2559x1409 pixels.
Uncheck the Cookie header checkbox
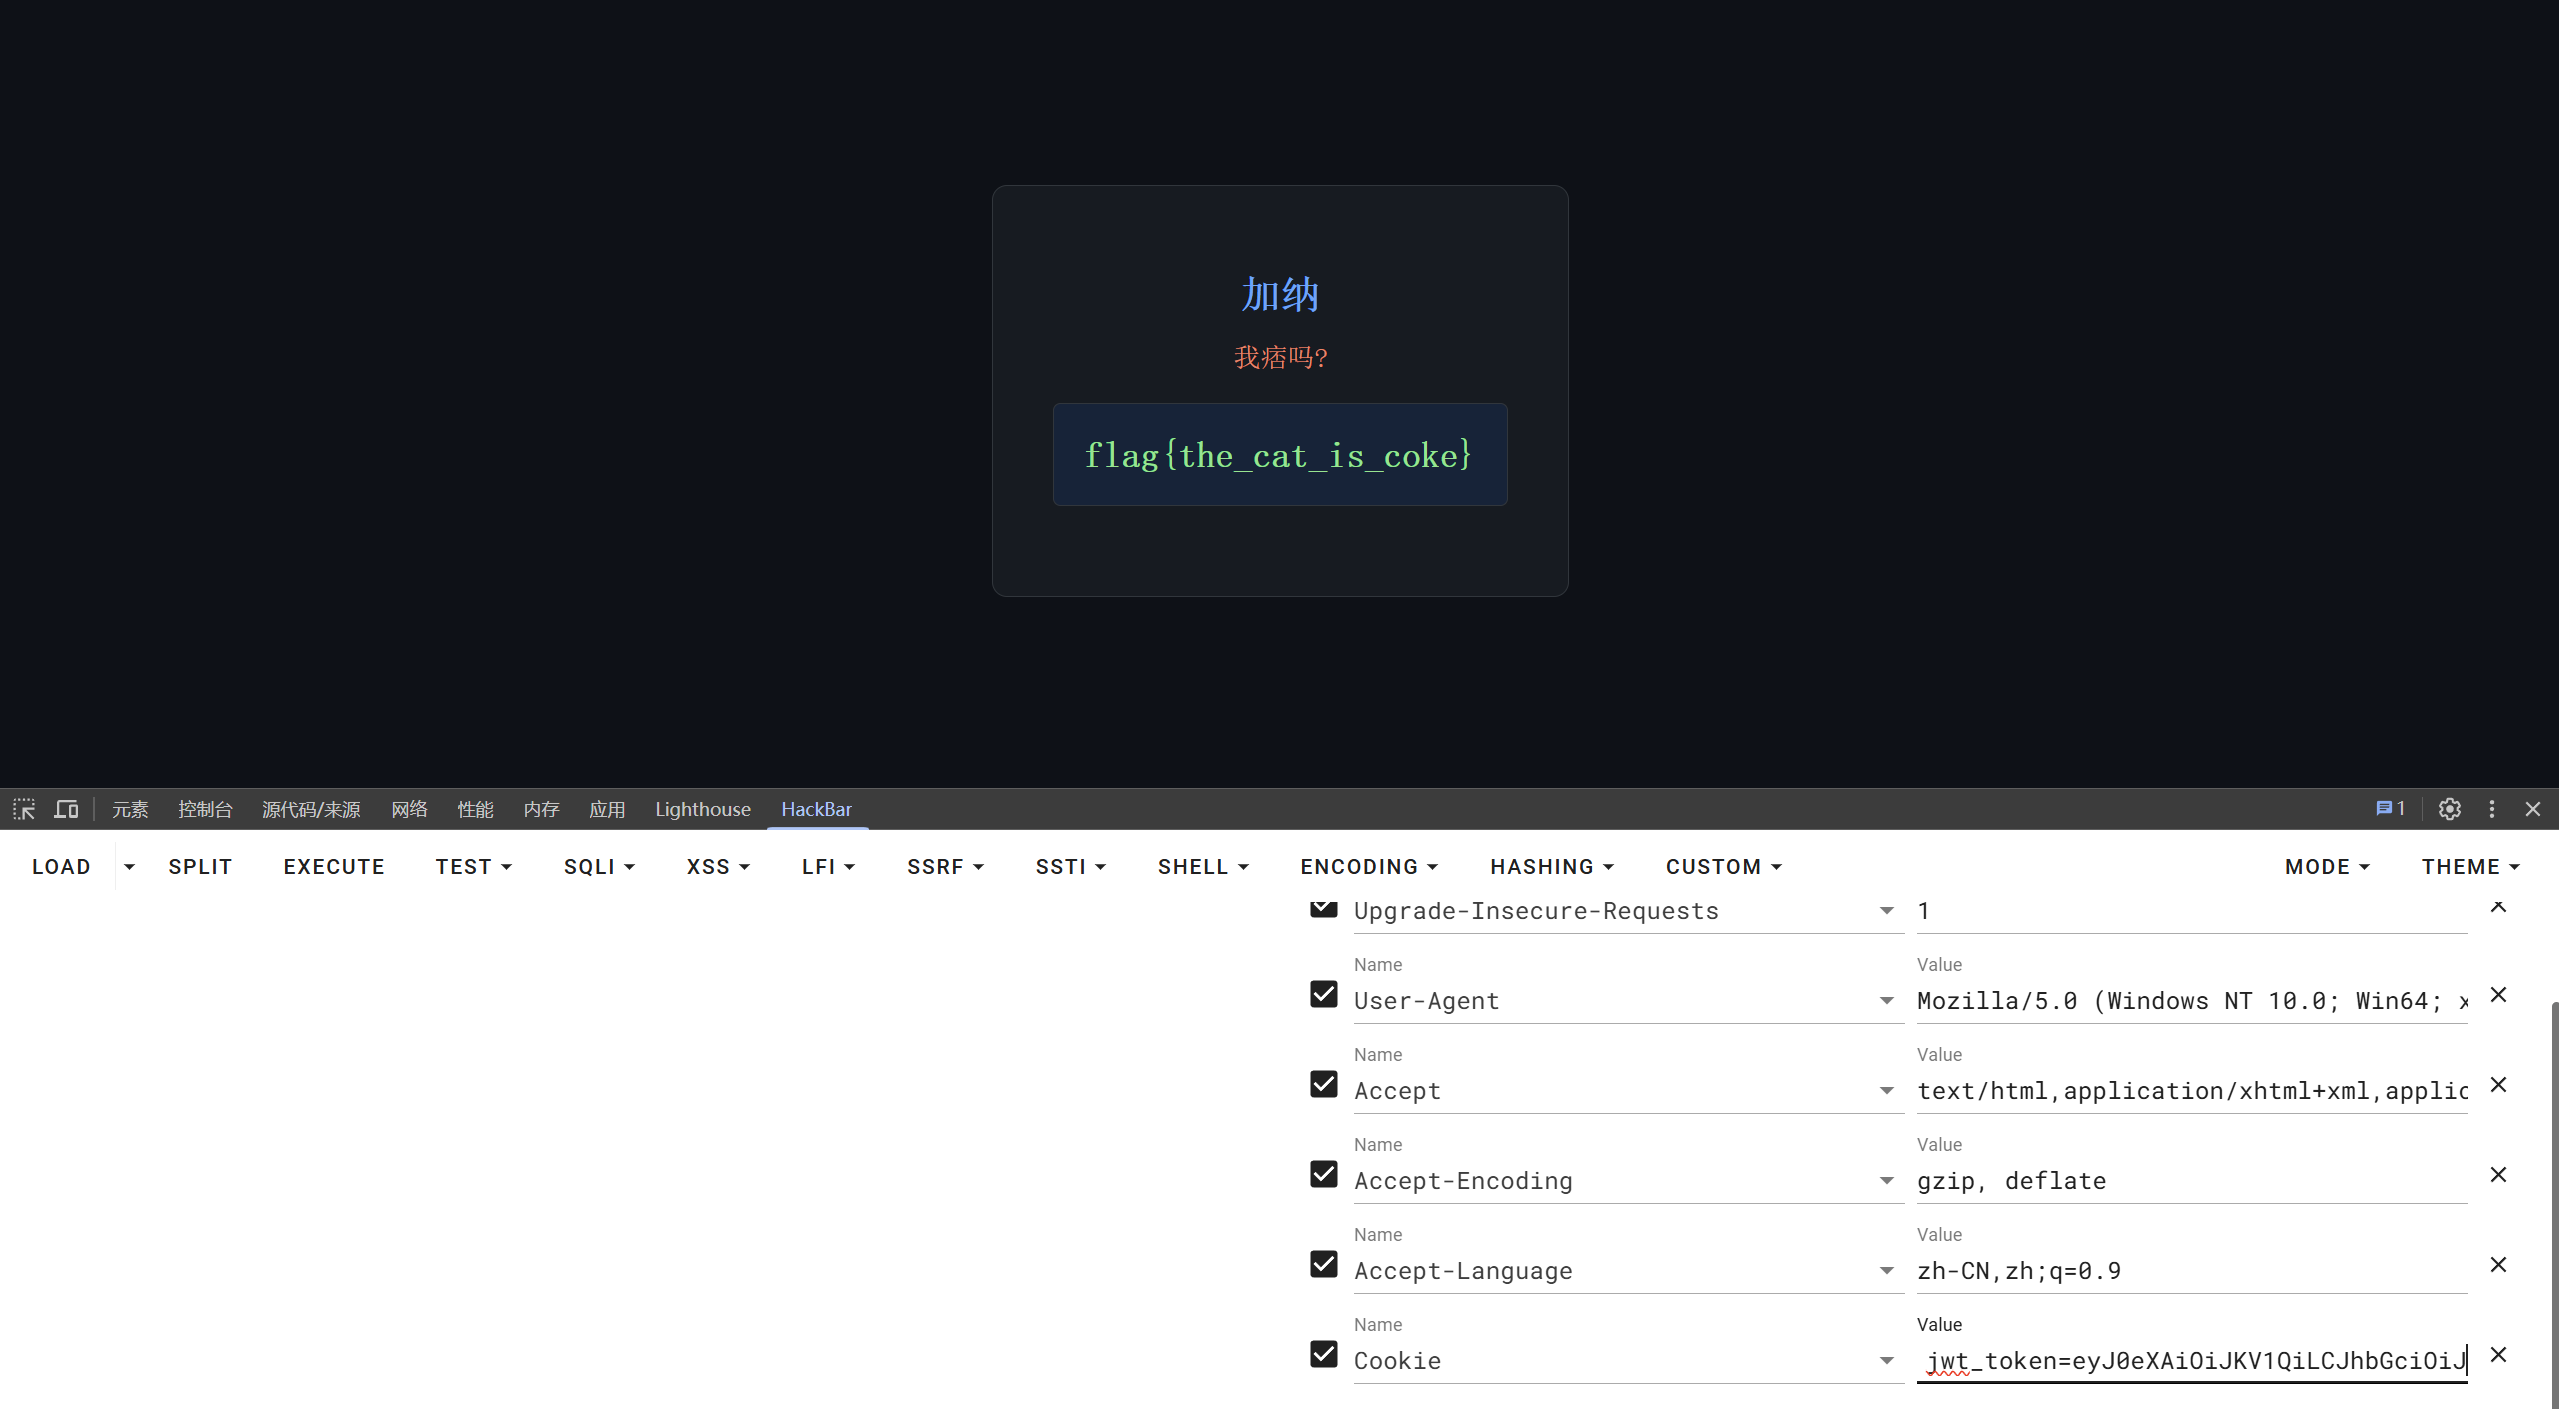1324,1354
